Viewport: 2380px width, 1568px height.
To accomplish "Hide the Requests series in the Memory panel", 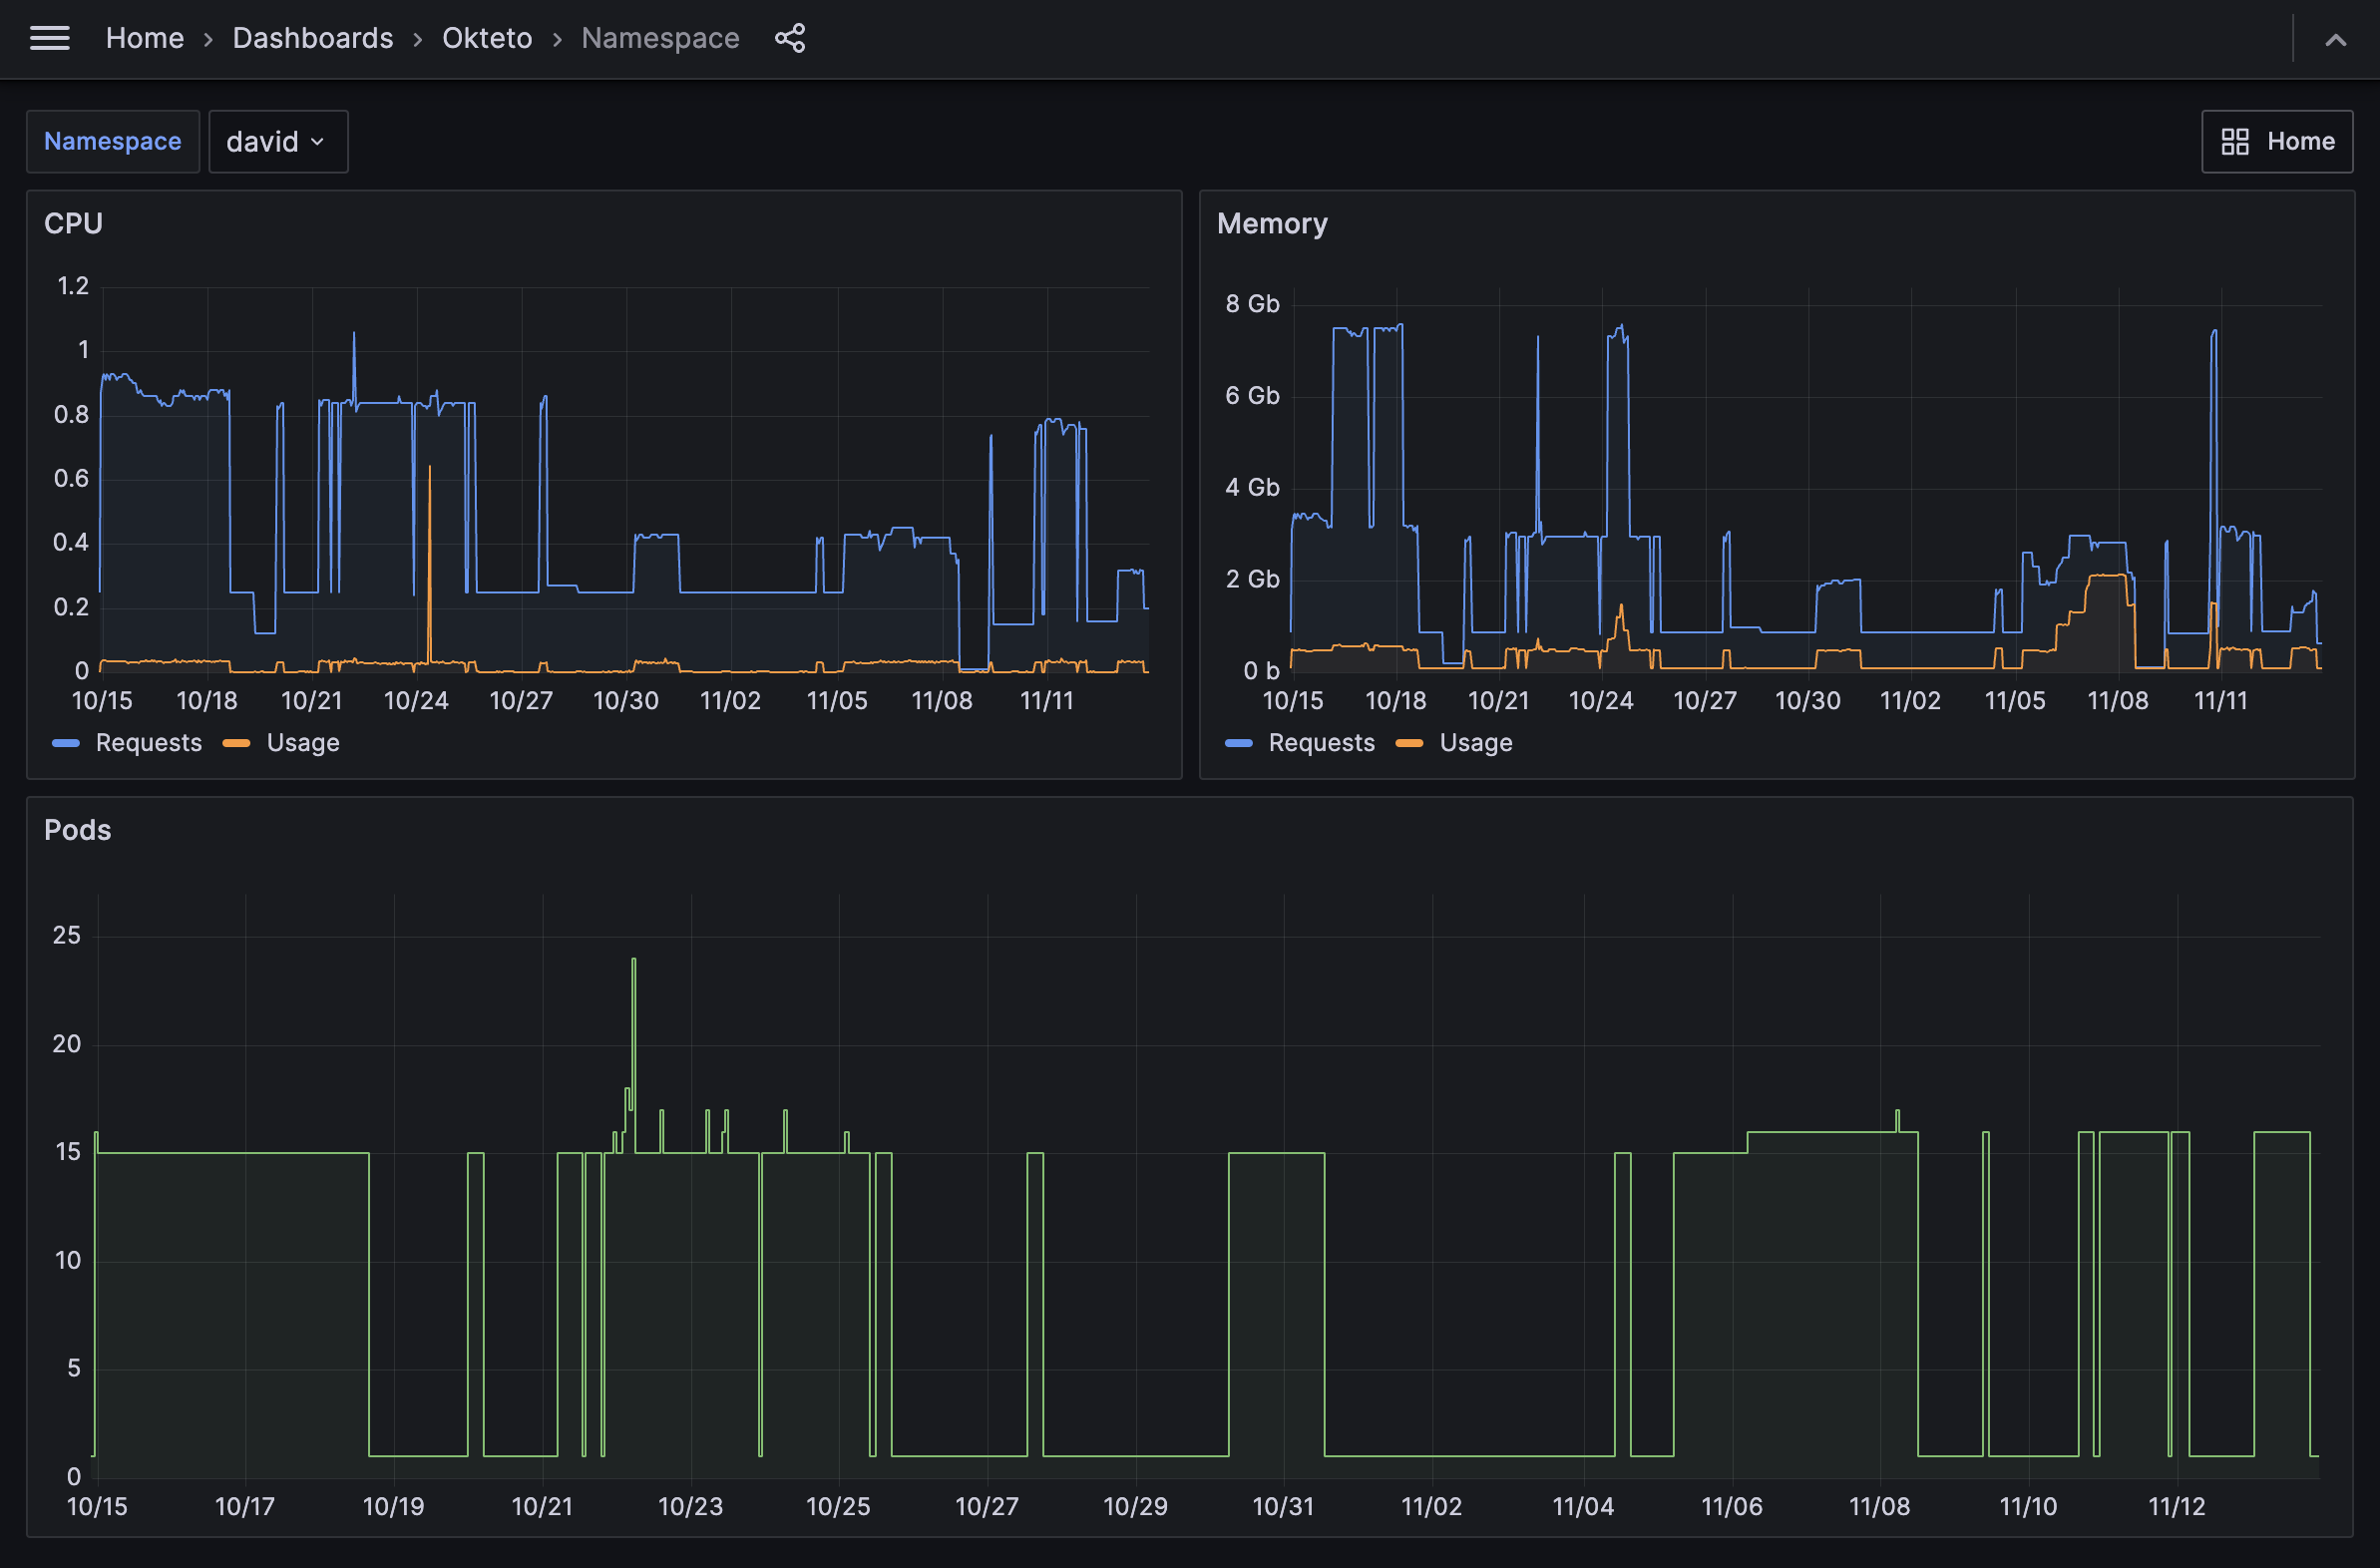I will point(1321,742).
